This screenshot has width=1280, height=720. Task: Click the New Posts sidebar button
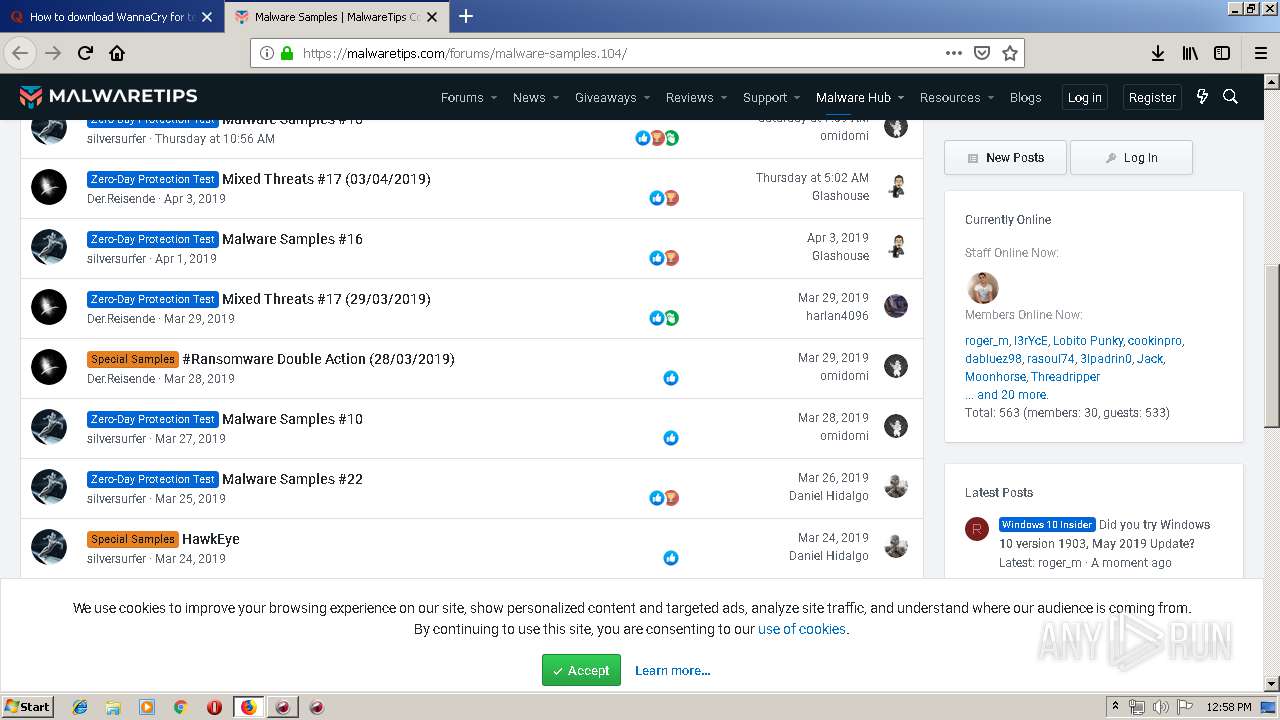(1005, 158)
